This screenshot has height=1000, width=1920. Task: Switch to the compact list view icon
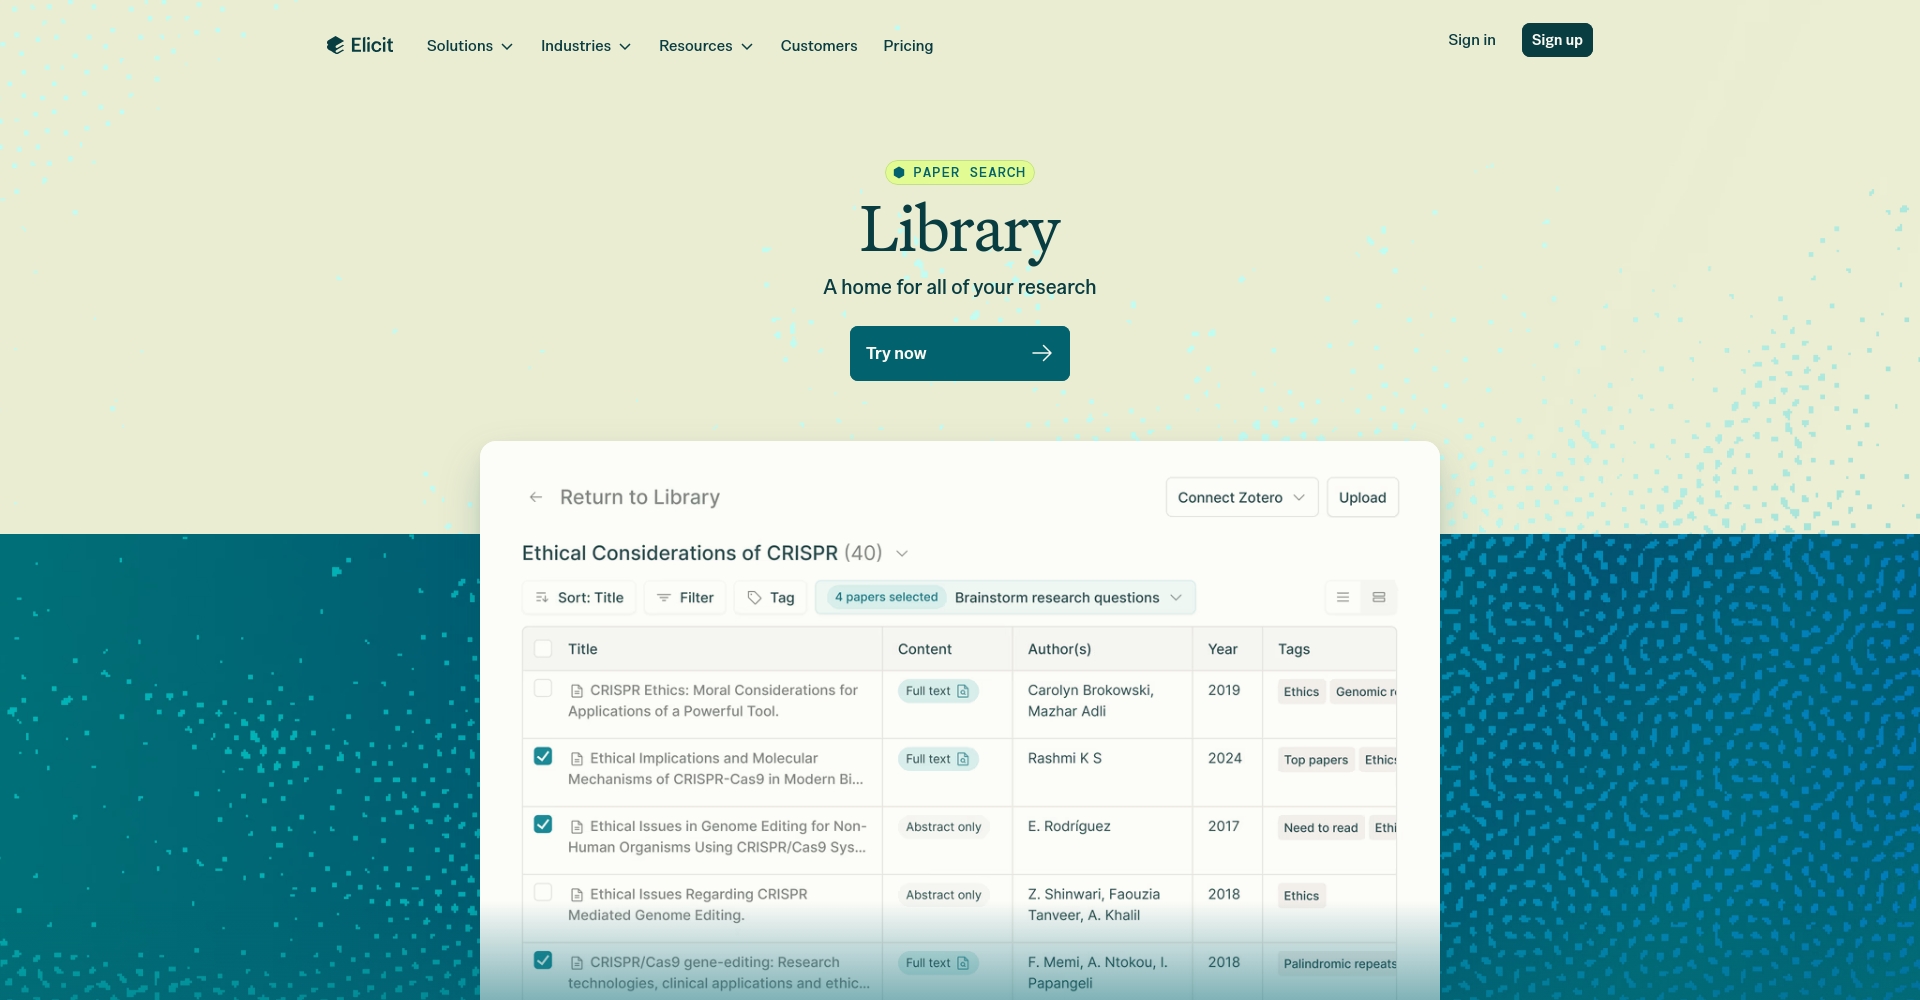coord(1343,597)
